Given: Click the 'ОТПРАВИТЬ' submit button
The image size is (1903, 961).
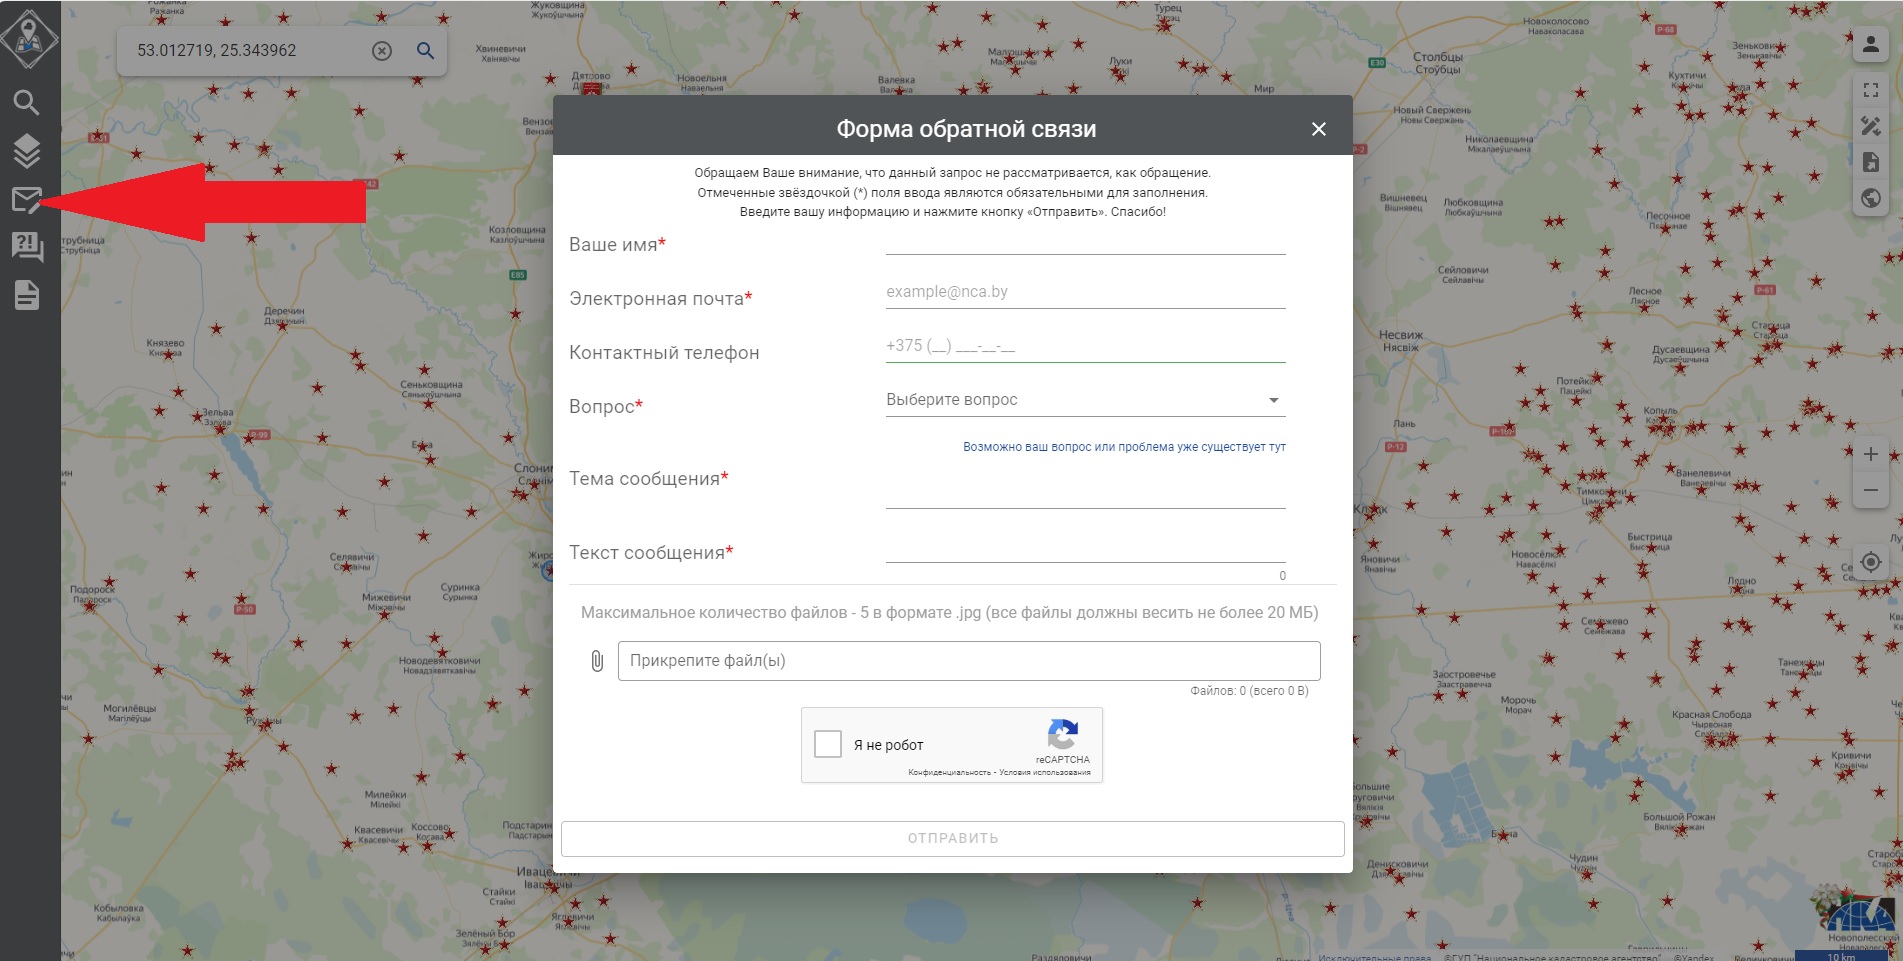Looking at the screenshot, I should 952,838.
